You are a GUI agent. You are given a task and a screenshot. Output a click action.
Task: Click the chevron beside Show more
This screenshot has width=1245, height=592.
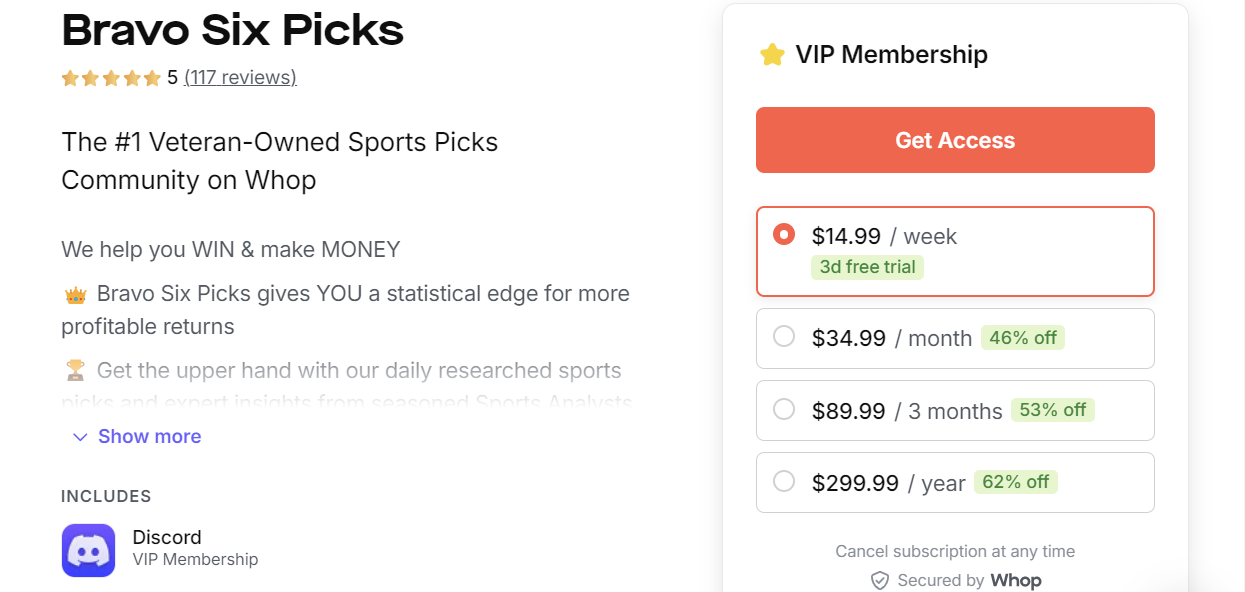[x=80, y=437]
